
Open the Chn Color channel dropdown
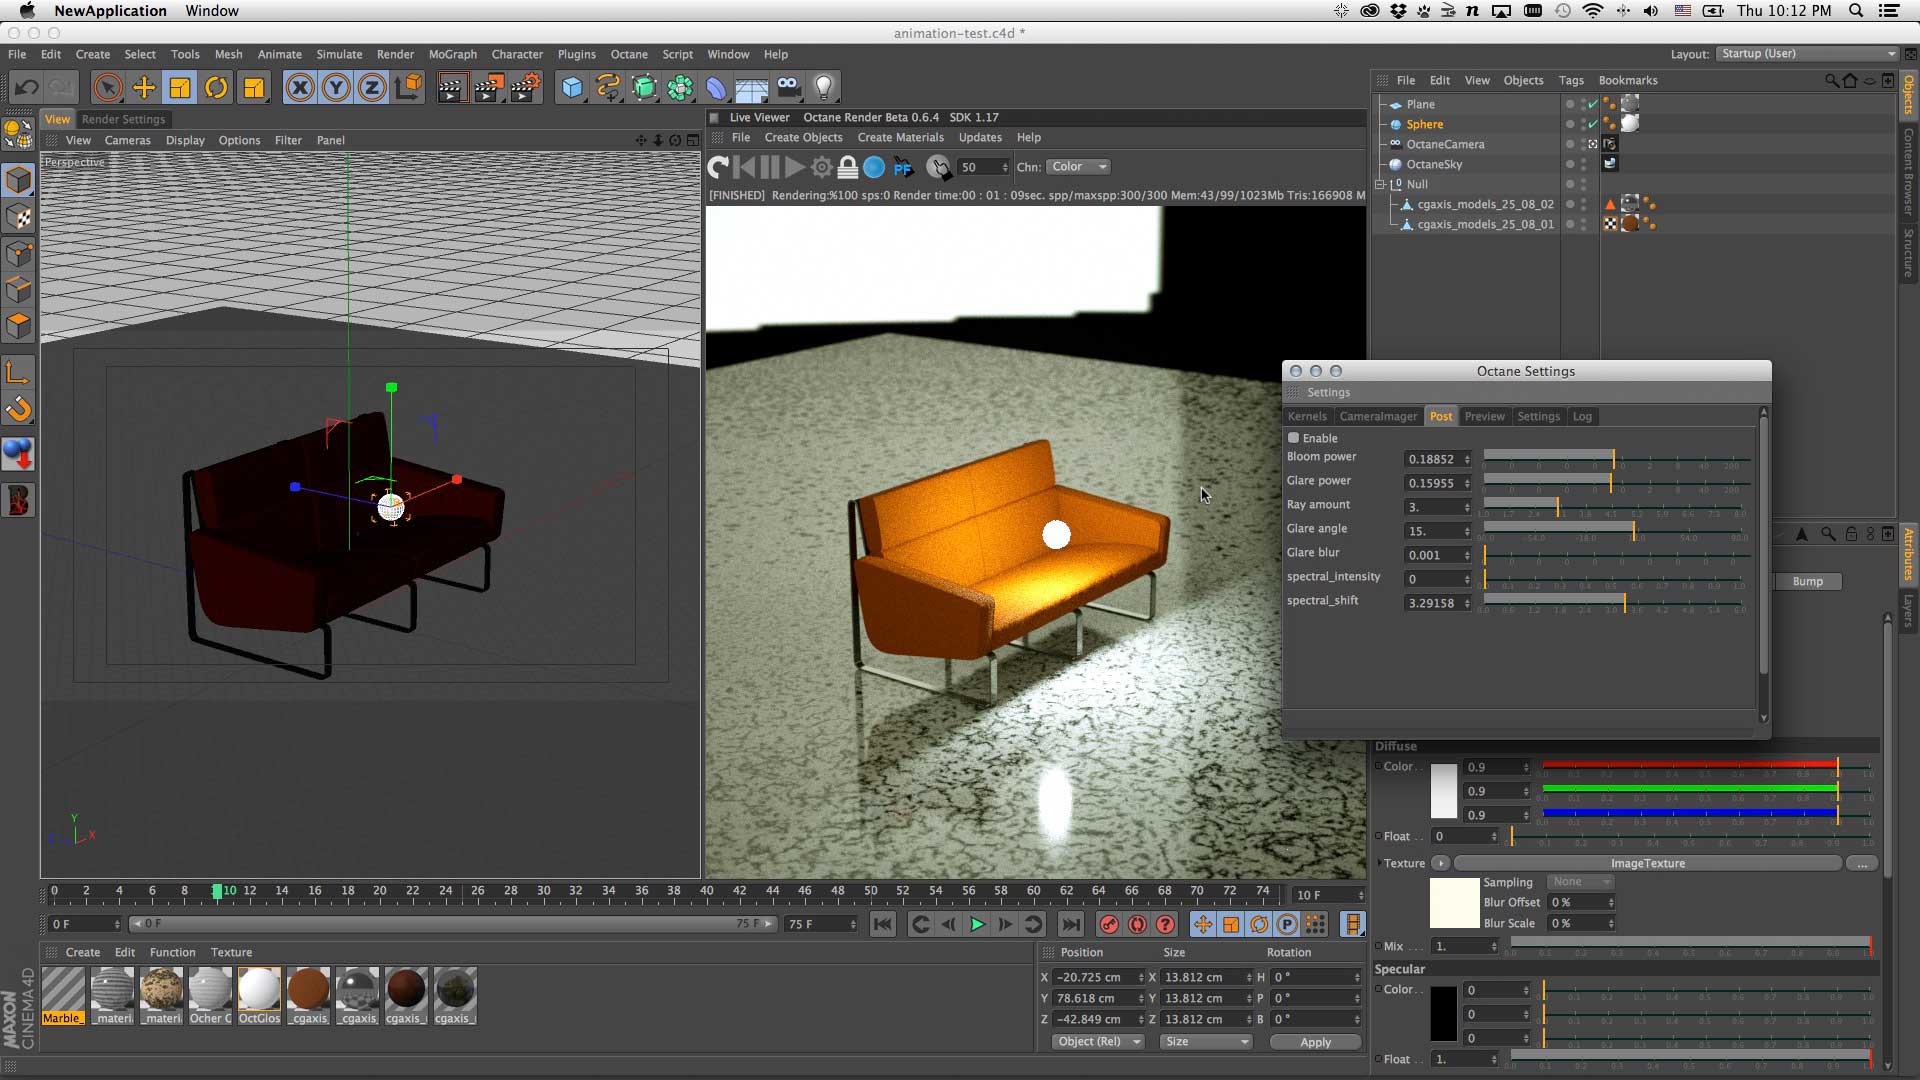click(1078, 167)
